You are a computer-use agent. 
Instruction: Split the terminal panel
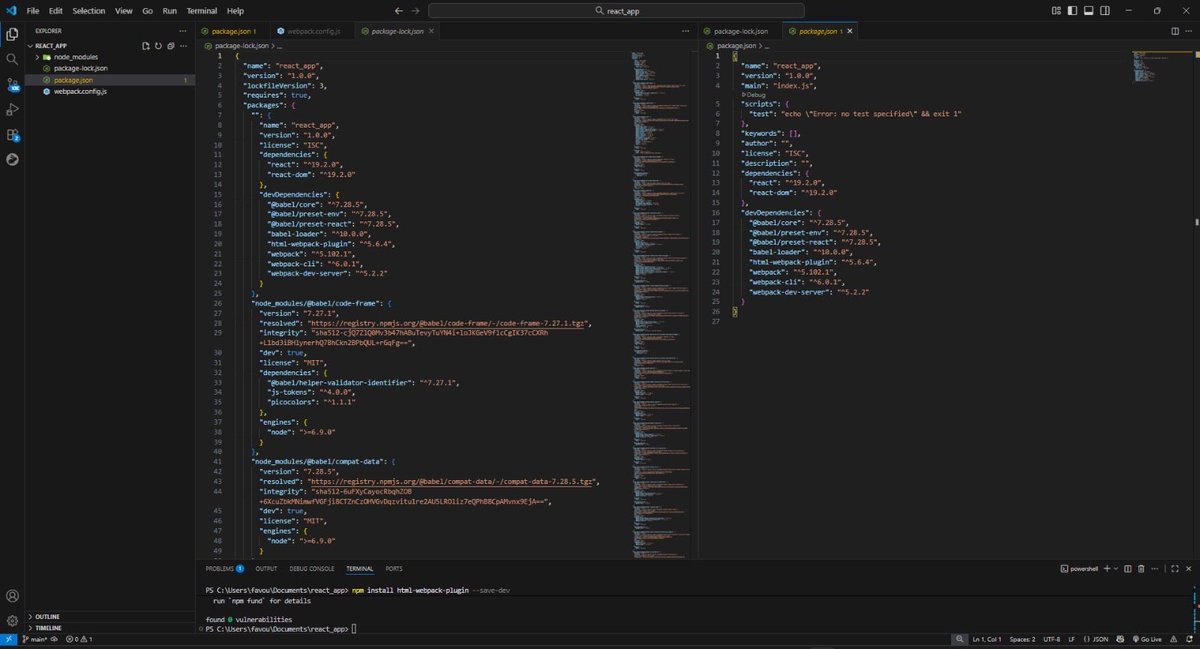pyautogui.click(x=1128, y=568)
